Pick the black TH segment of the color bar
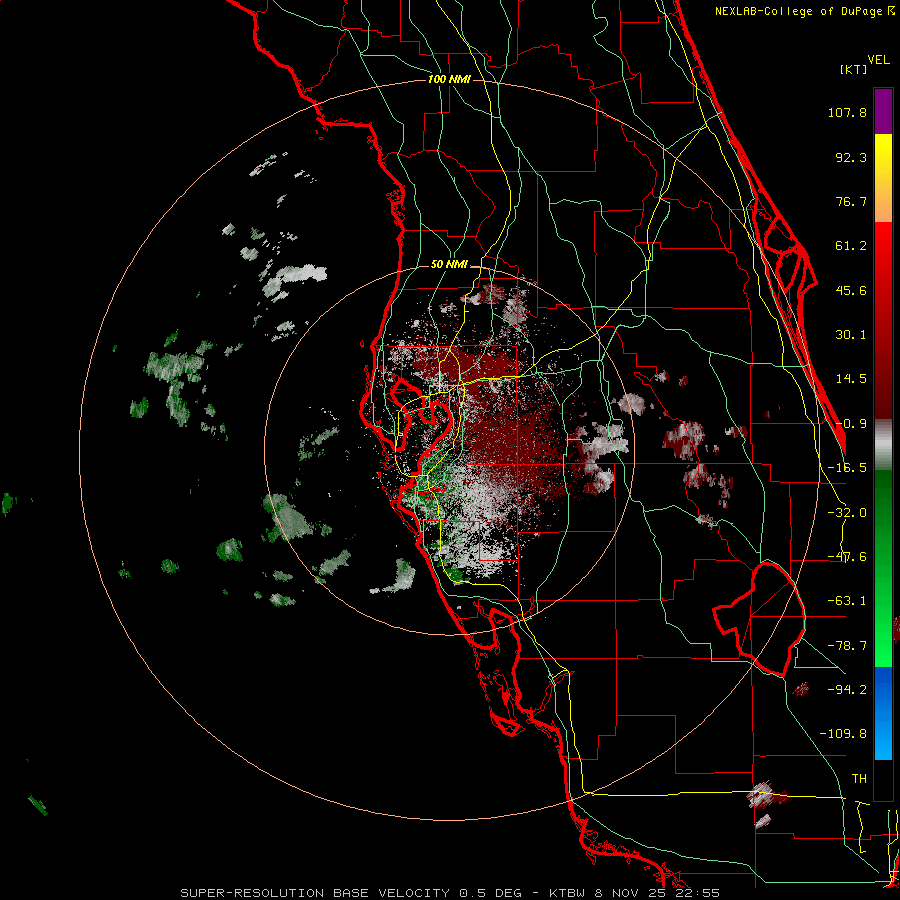The image size is (900, 900). [883, 779]
